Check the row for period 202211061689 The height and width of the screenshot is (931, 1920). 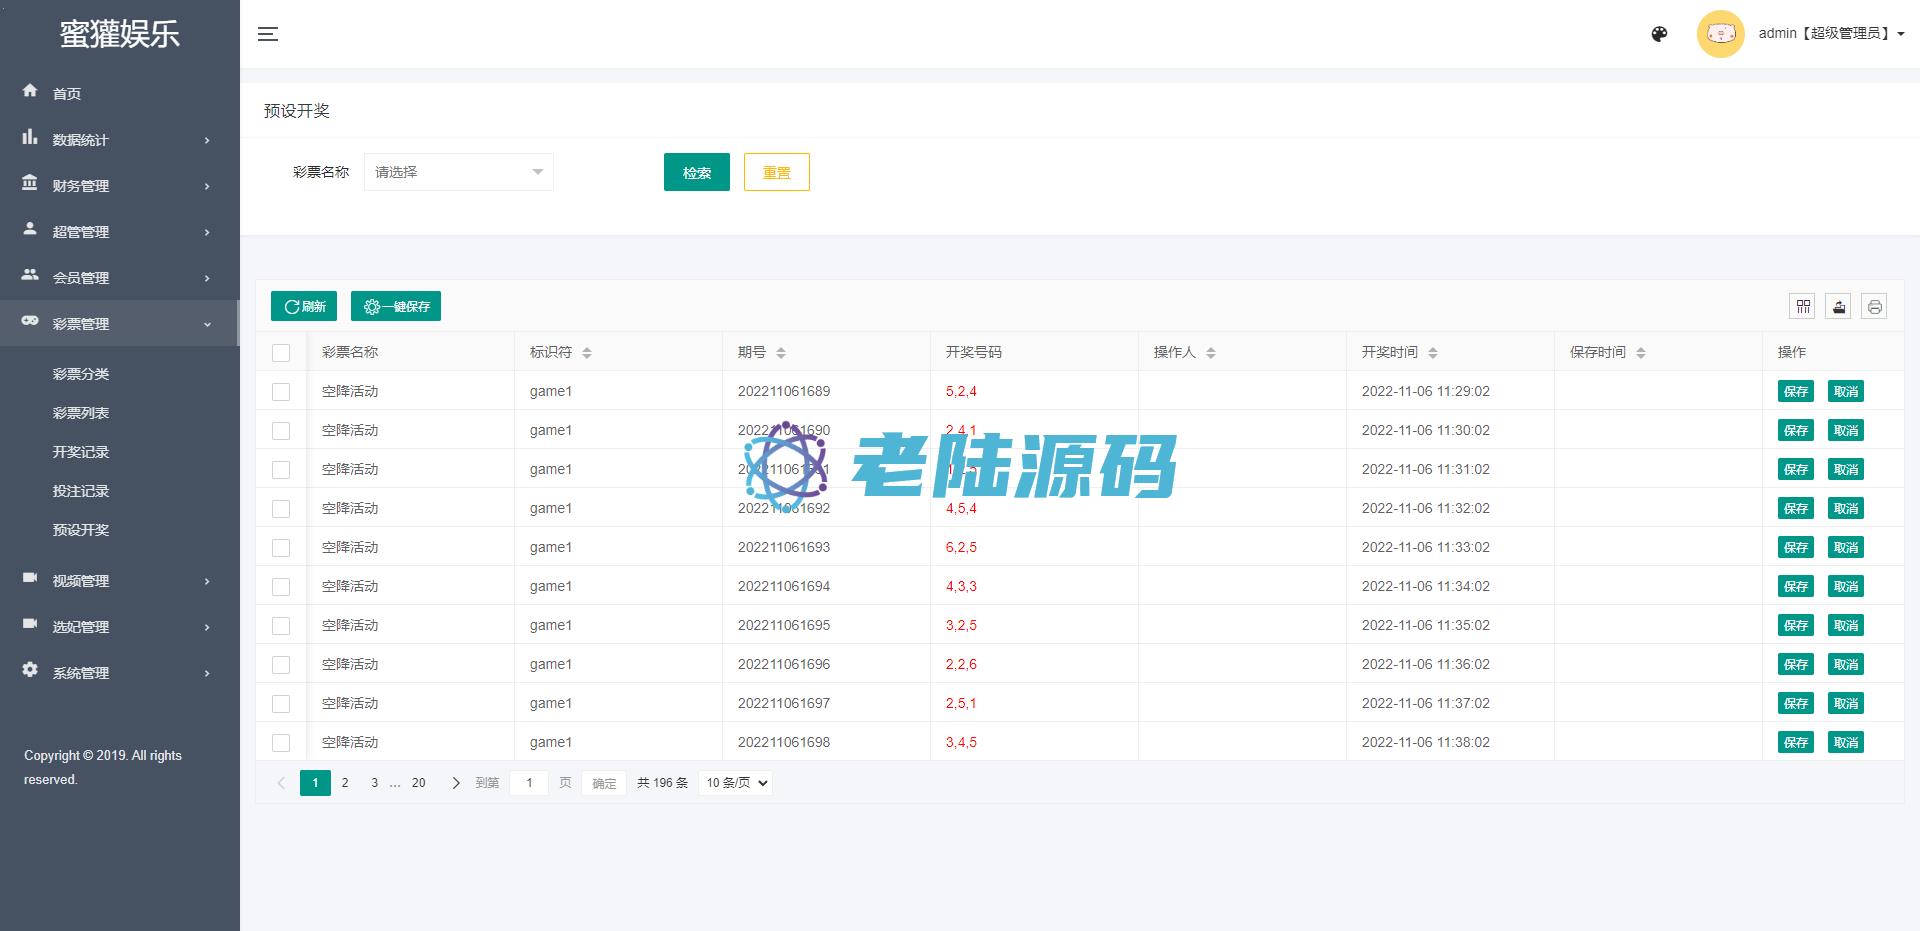point(281,392)
